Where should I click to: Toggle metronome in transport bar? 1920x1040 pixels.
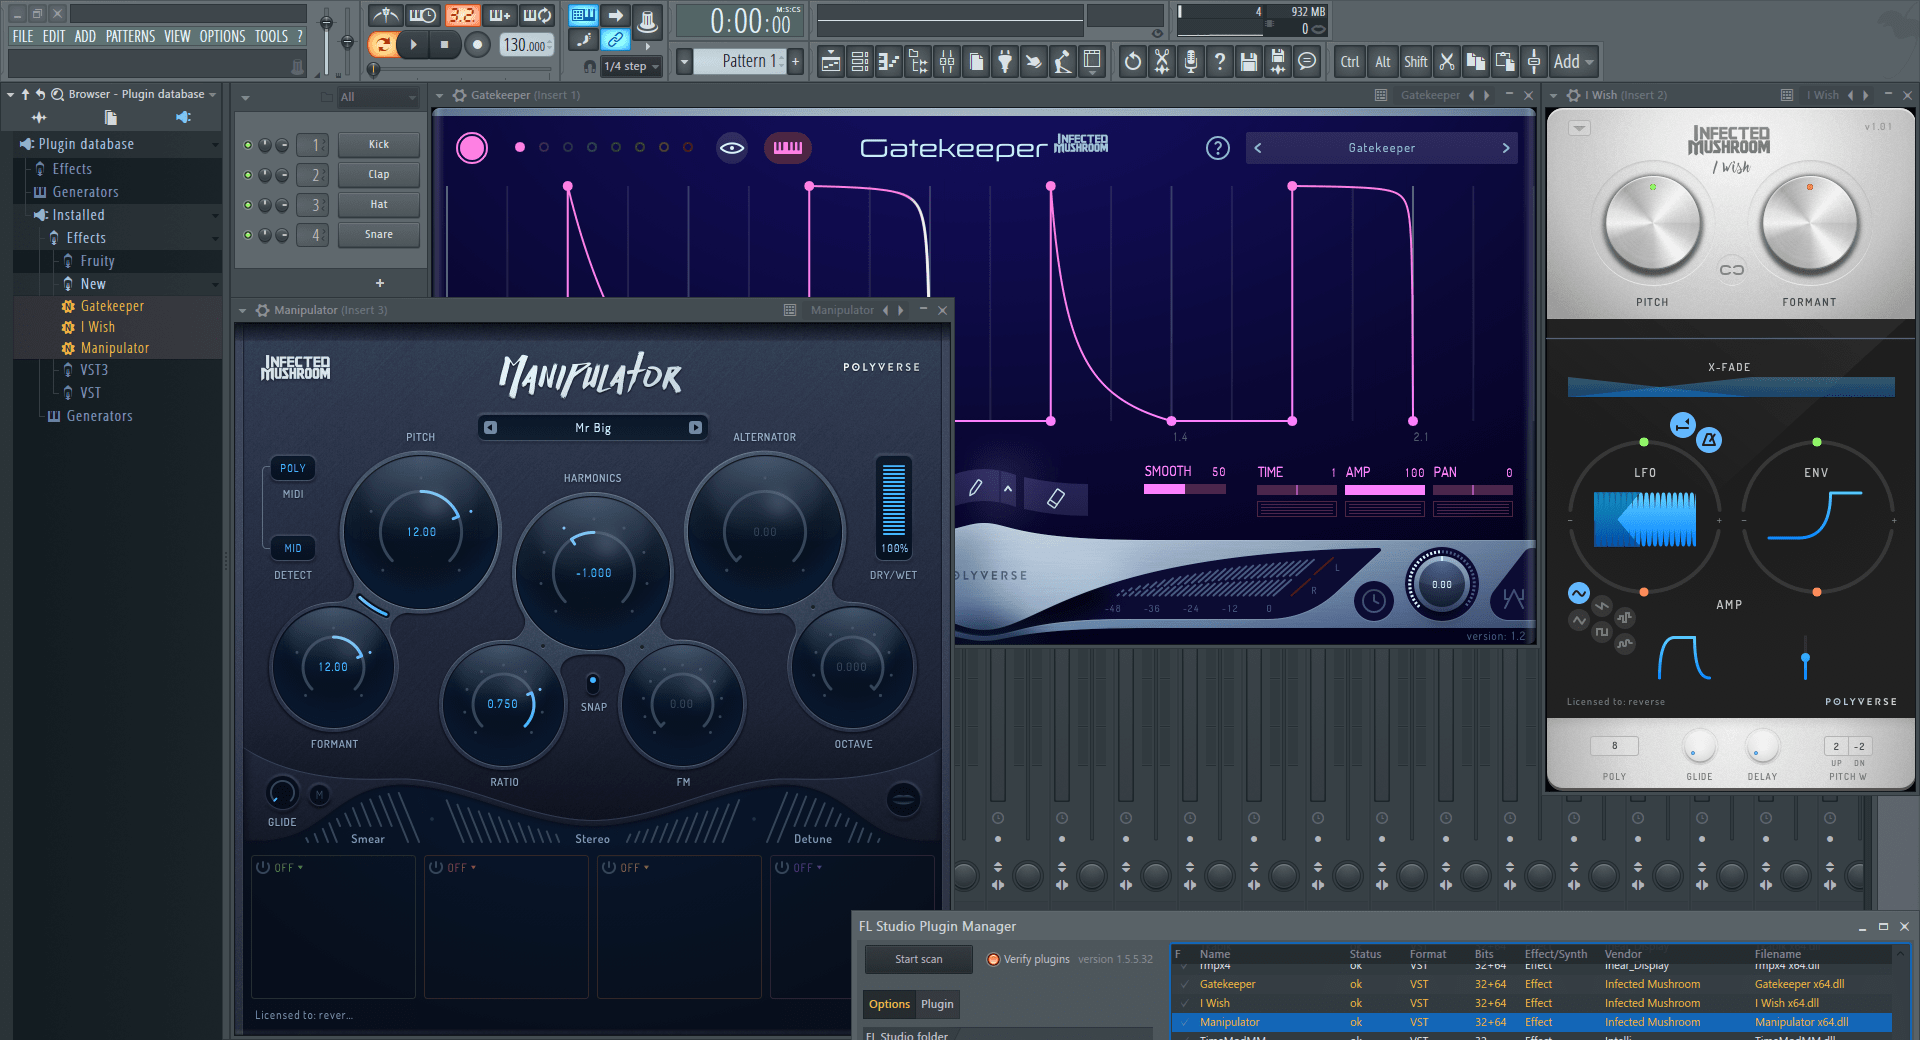(385, 15)
